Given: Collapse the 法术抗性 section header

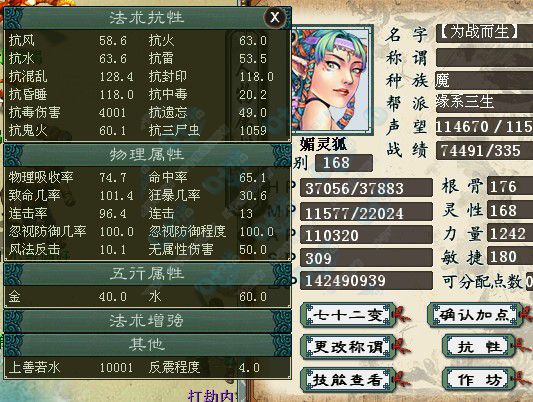Looking at the screenshot, I should 147,18.
